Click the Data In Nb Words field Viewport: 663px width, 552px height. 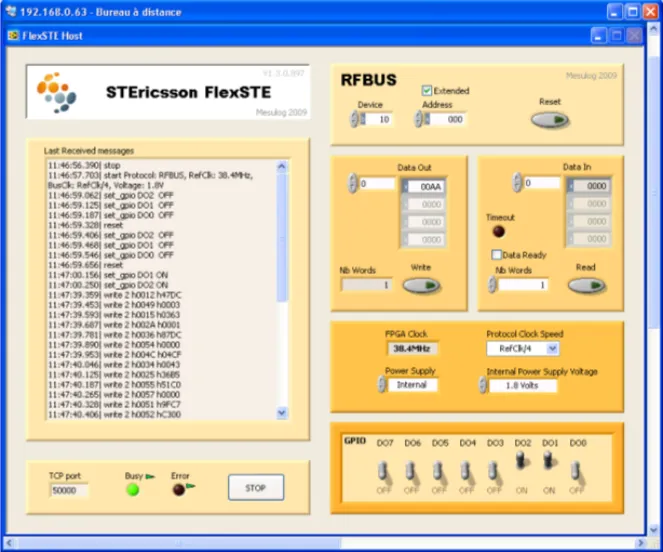click(x=523, y=285)
